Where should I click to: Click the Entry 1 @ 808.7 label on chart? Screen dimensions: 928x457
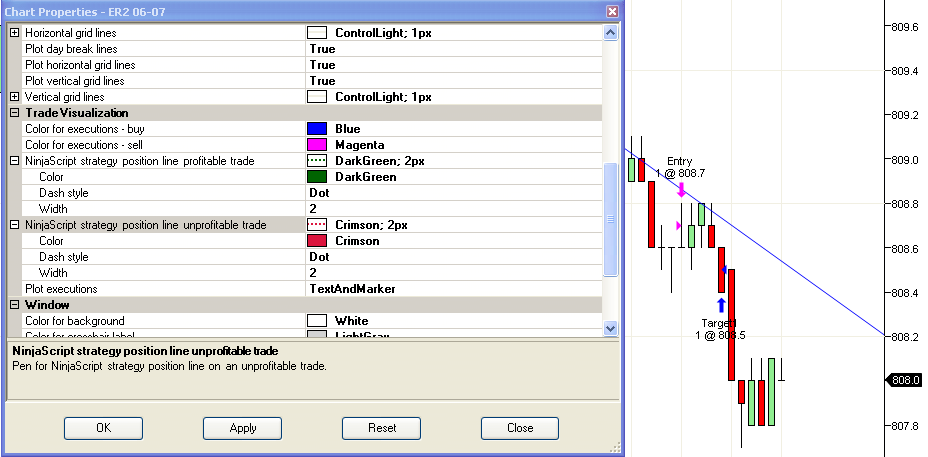680,168
